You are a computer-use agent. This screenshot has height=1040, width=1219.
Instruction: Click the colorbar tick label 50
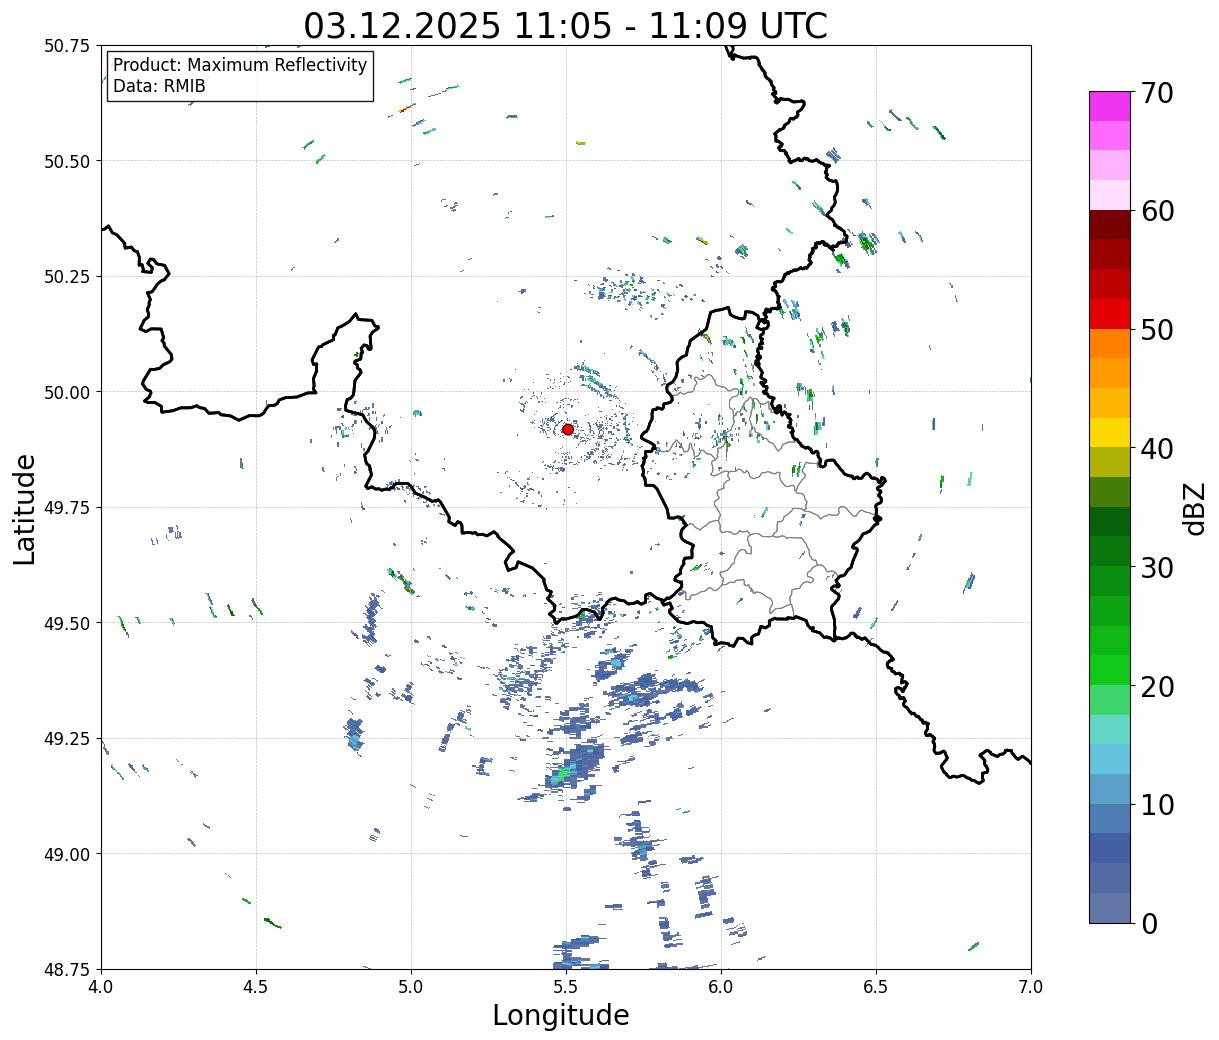[1157, 330]
